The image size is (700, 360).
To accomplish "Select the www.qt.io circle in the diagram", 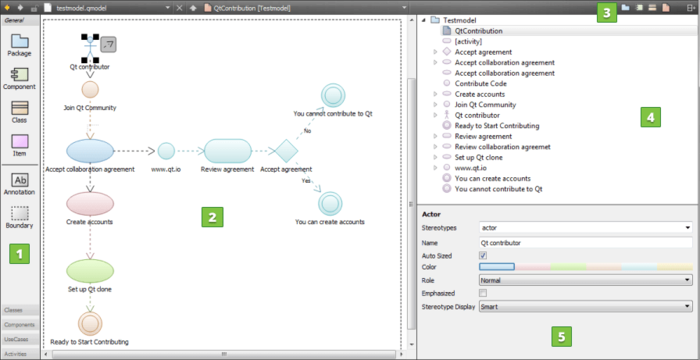I will tap(166, 151).
